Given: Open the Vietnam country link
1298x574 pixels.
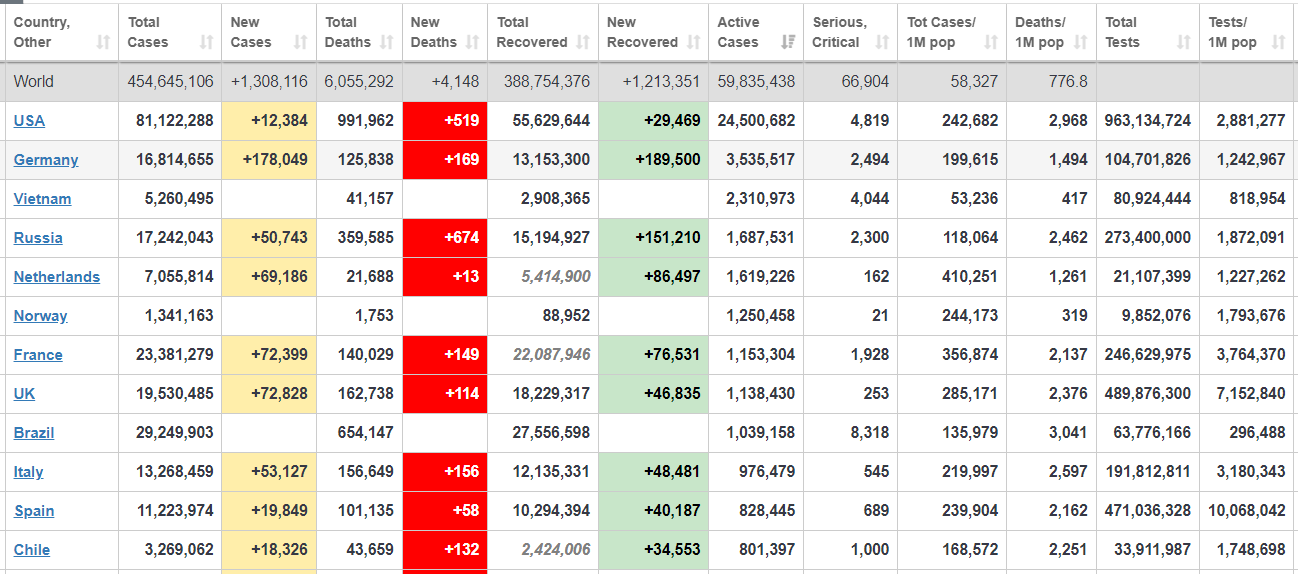Looking at the screenshot, I should coord(42,199).
